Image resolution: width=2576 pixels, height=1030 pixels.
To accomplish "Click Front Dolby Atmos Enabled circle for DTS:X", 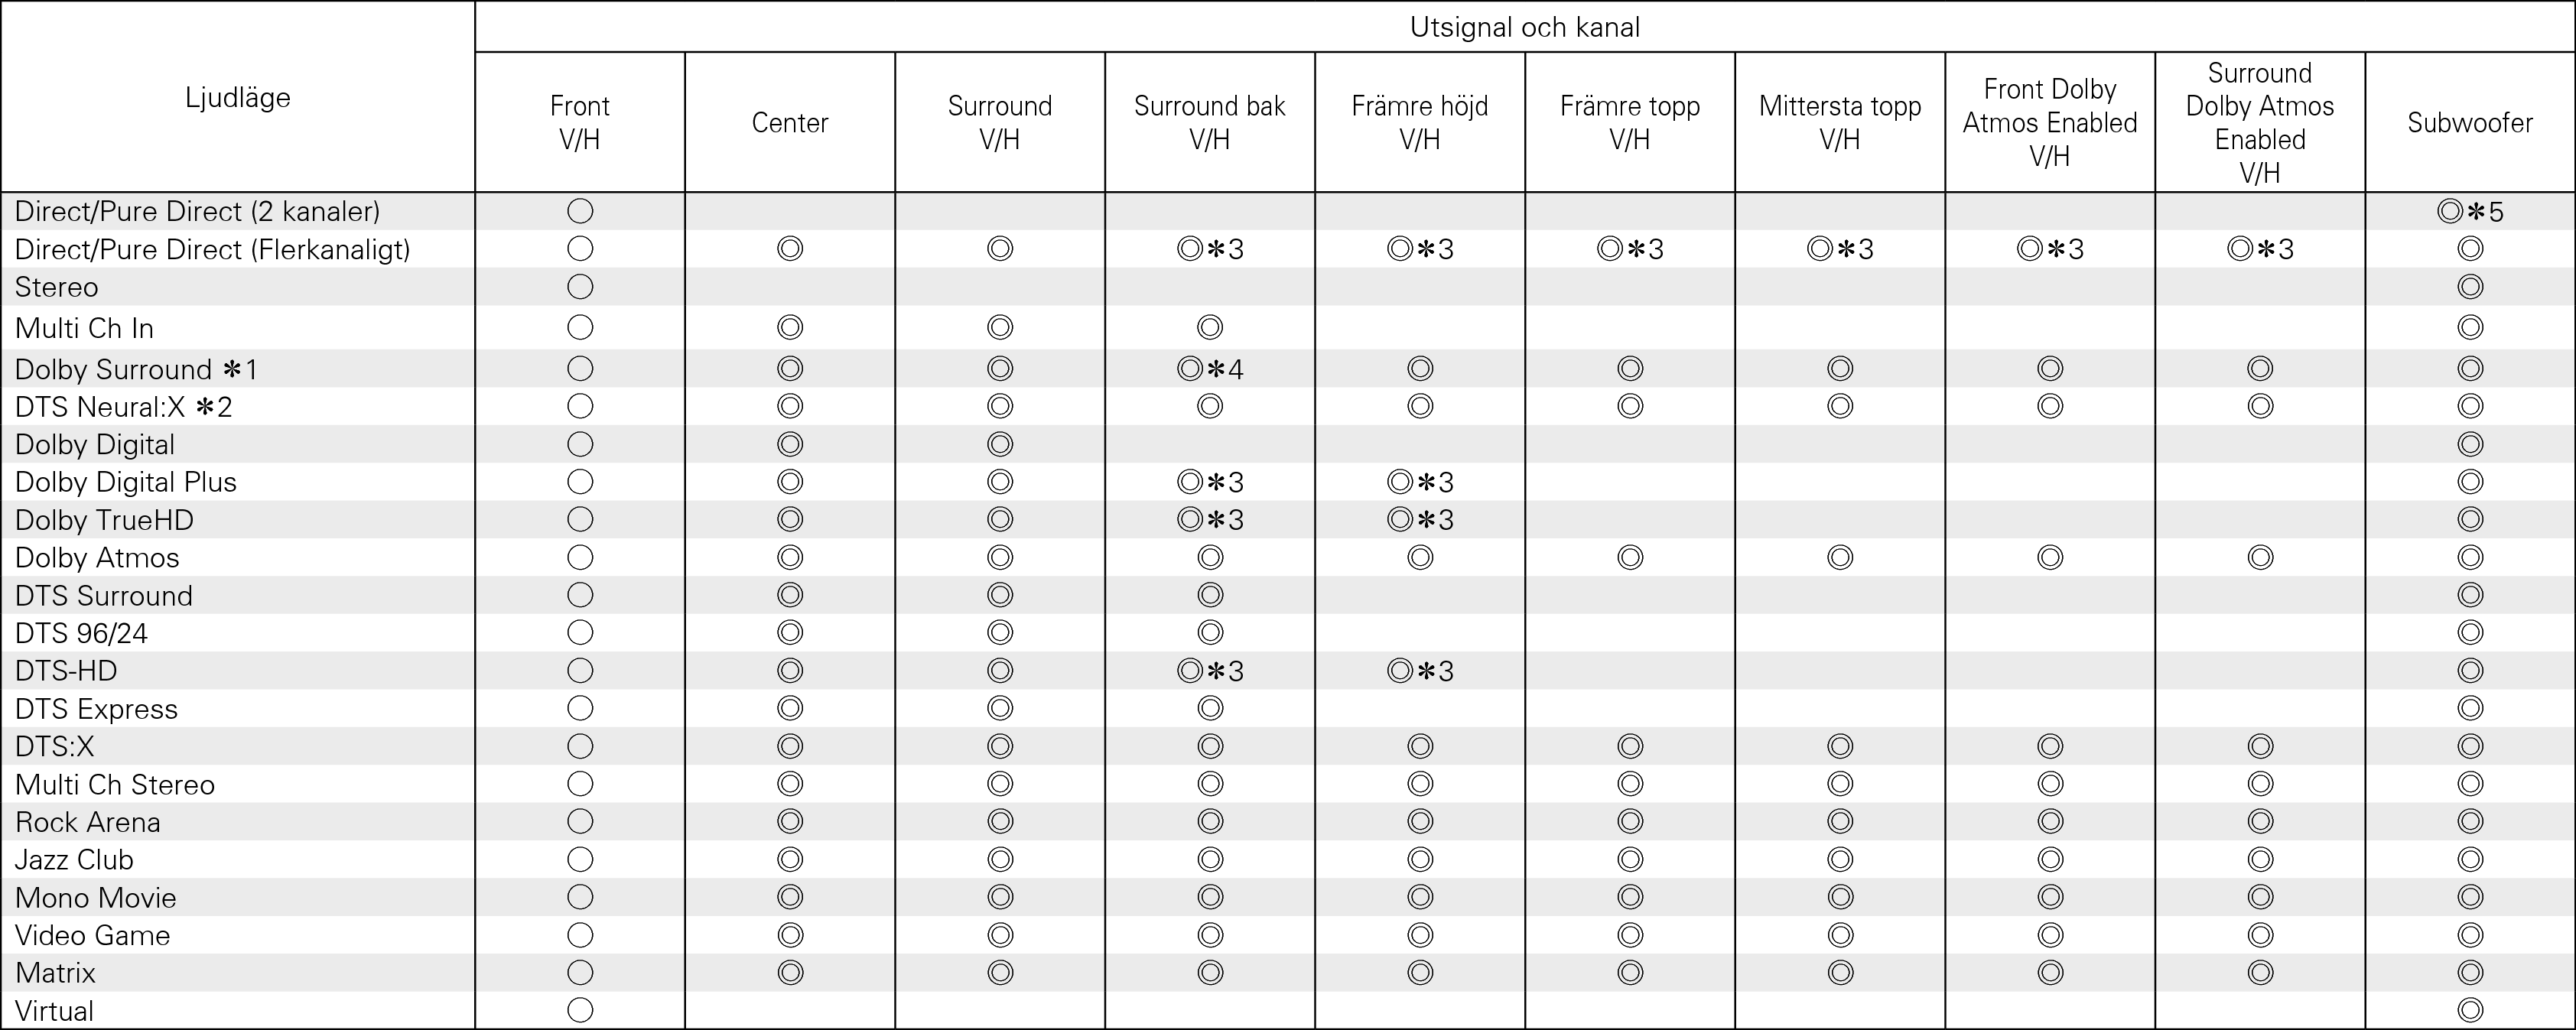I will coord(2050,746).
